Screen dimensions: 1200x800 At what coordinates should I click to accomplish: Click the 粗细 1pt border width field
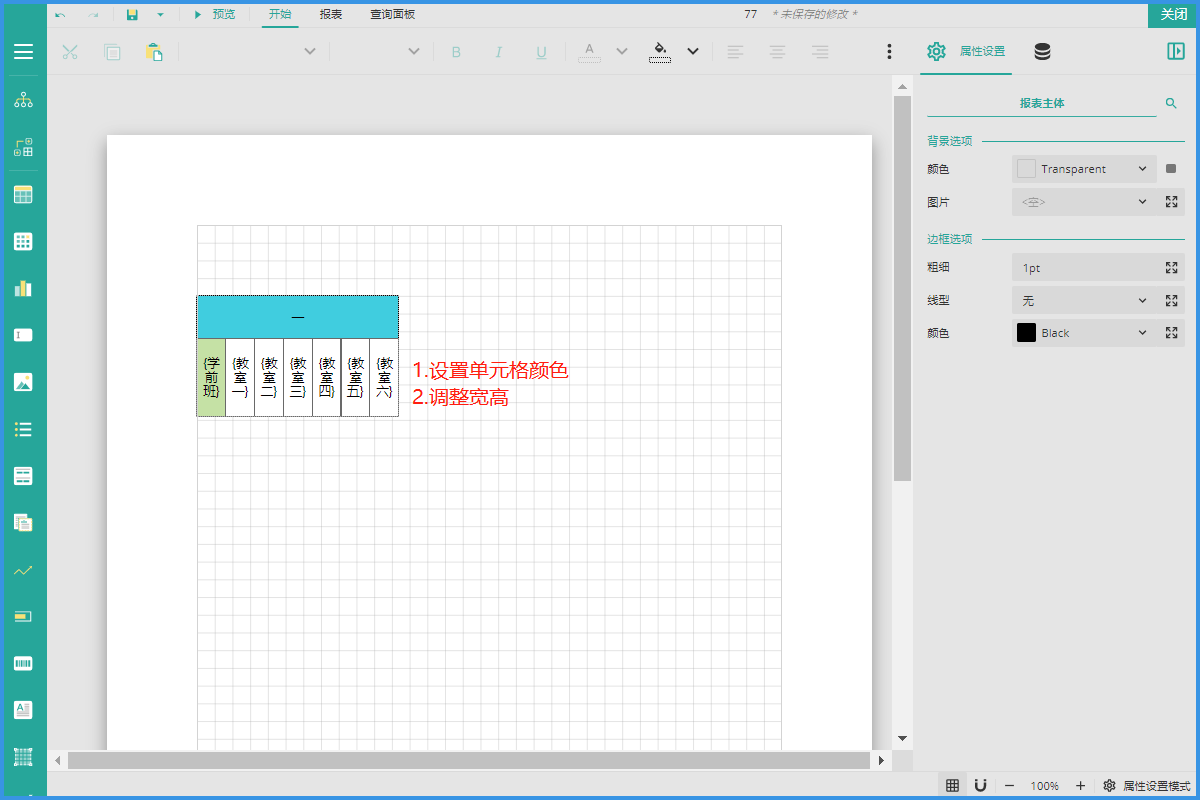coord(1084,268)
